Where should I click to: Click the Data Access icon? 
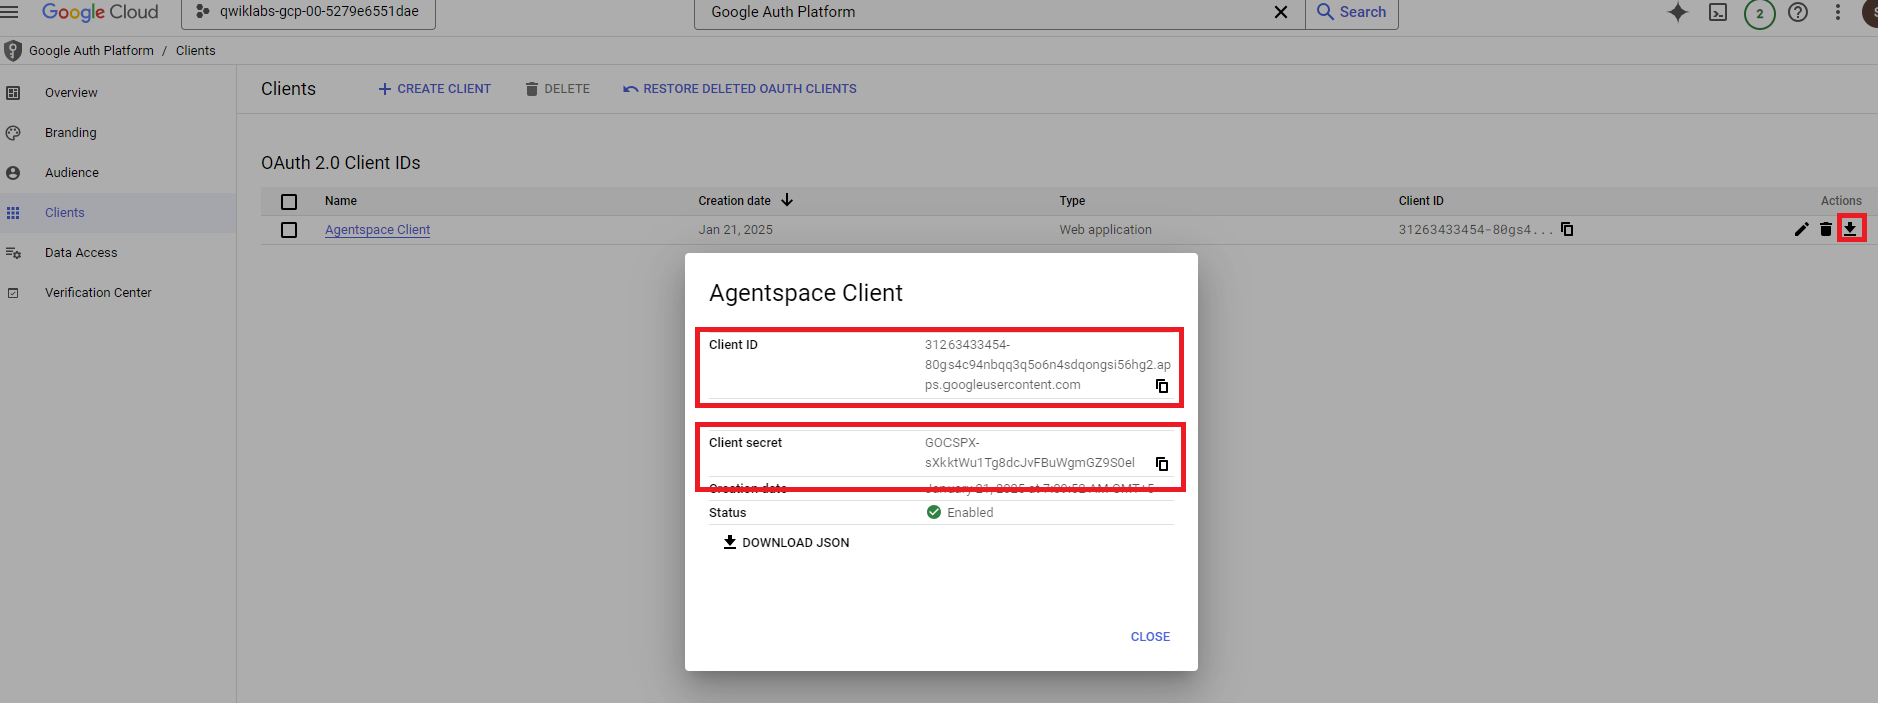point(13,253)
